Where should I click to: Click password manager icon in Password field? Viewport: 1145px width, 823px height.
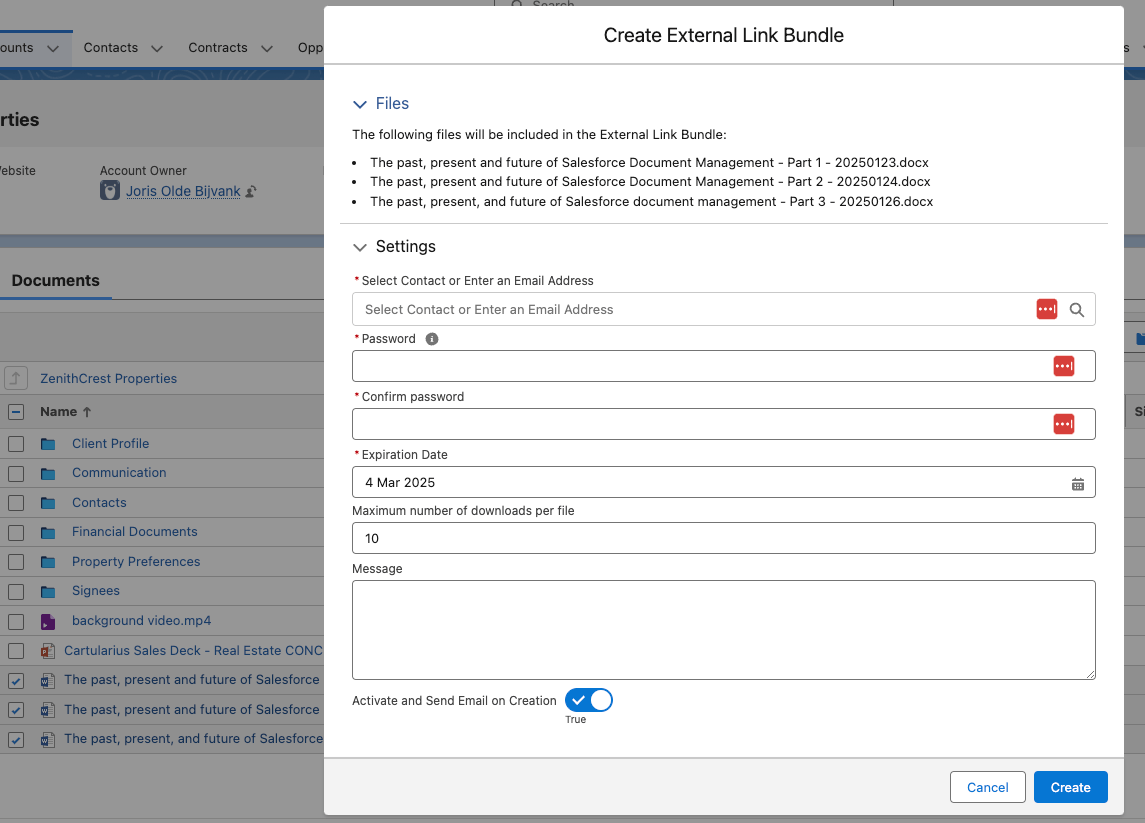click(x=1063, y=366)
